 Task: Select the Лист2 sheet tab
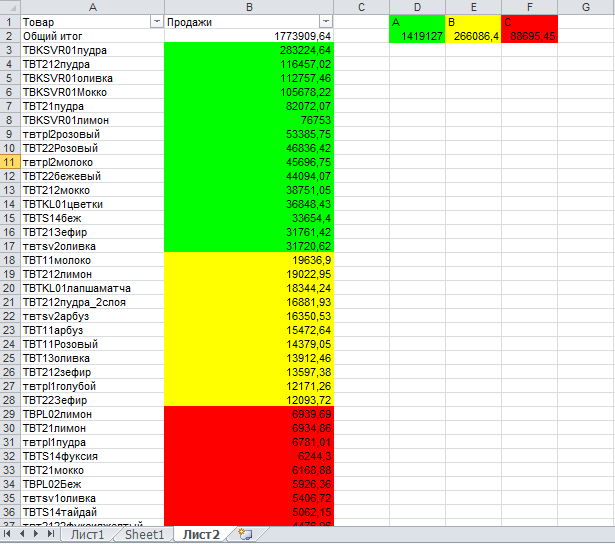pos(201,535)
